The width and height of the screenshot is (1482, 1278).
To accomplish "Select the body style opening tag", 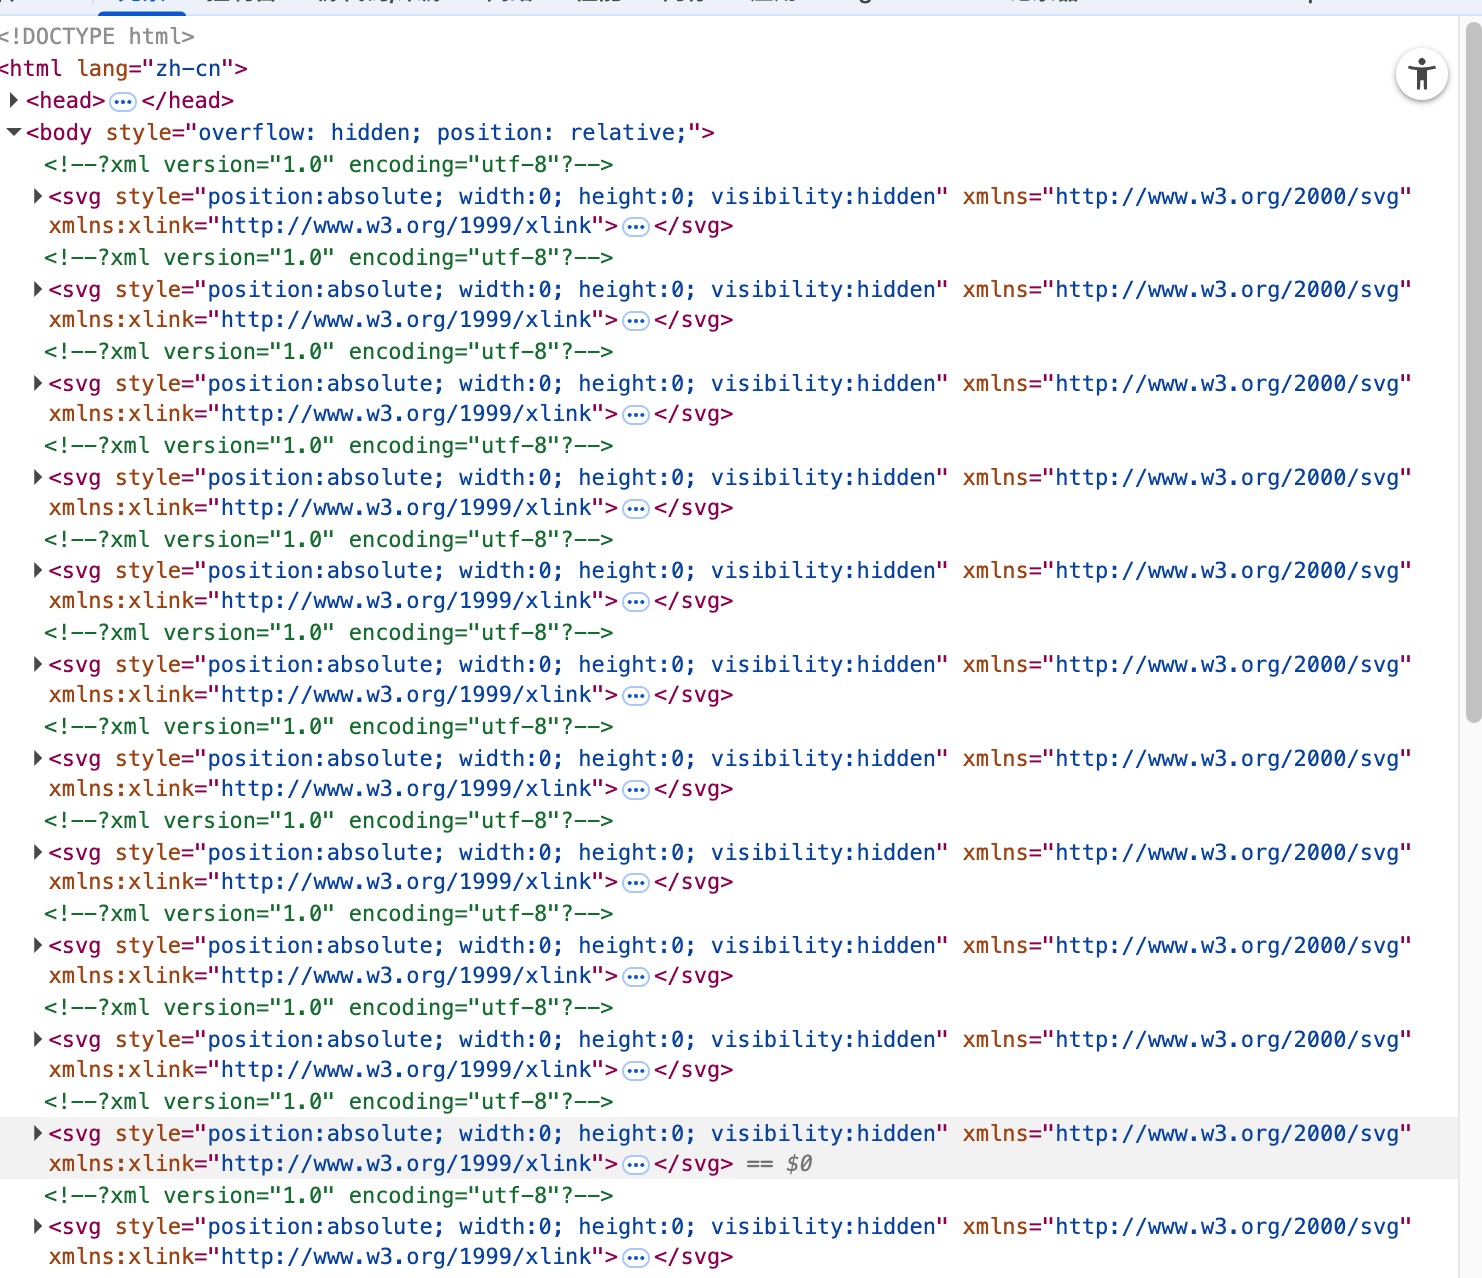I will [370, 132].
